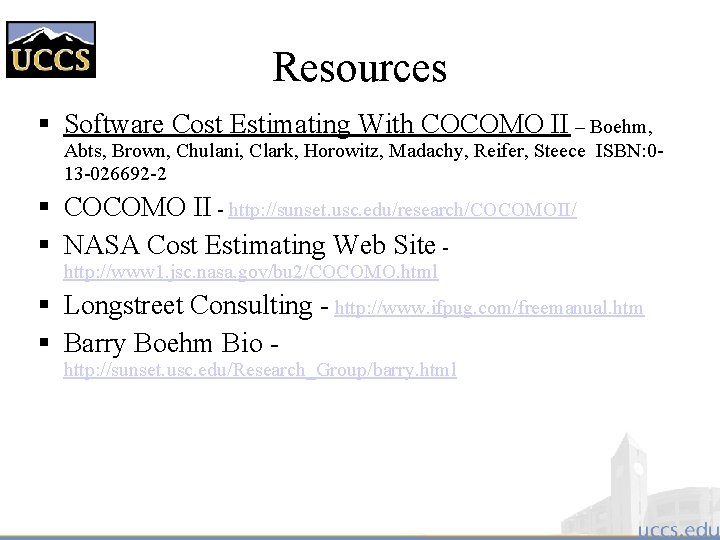
Task: Click the author list starting with Abts, Brown
Action: (x=325, y=151)
